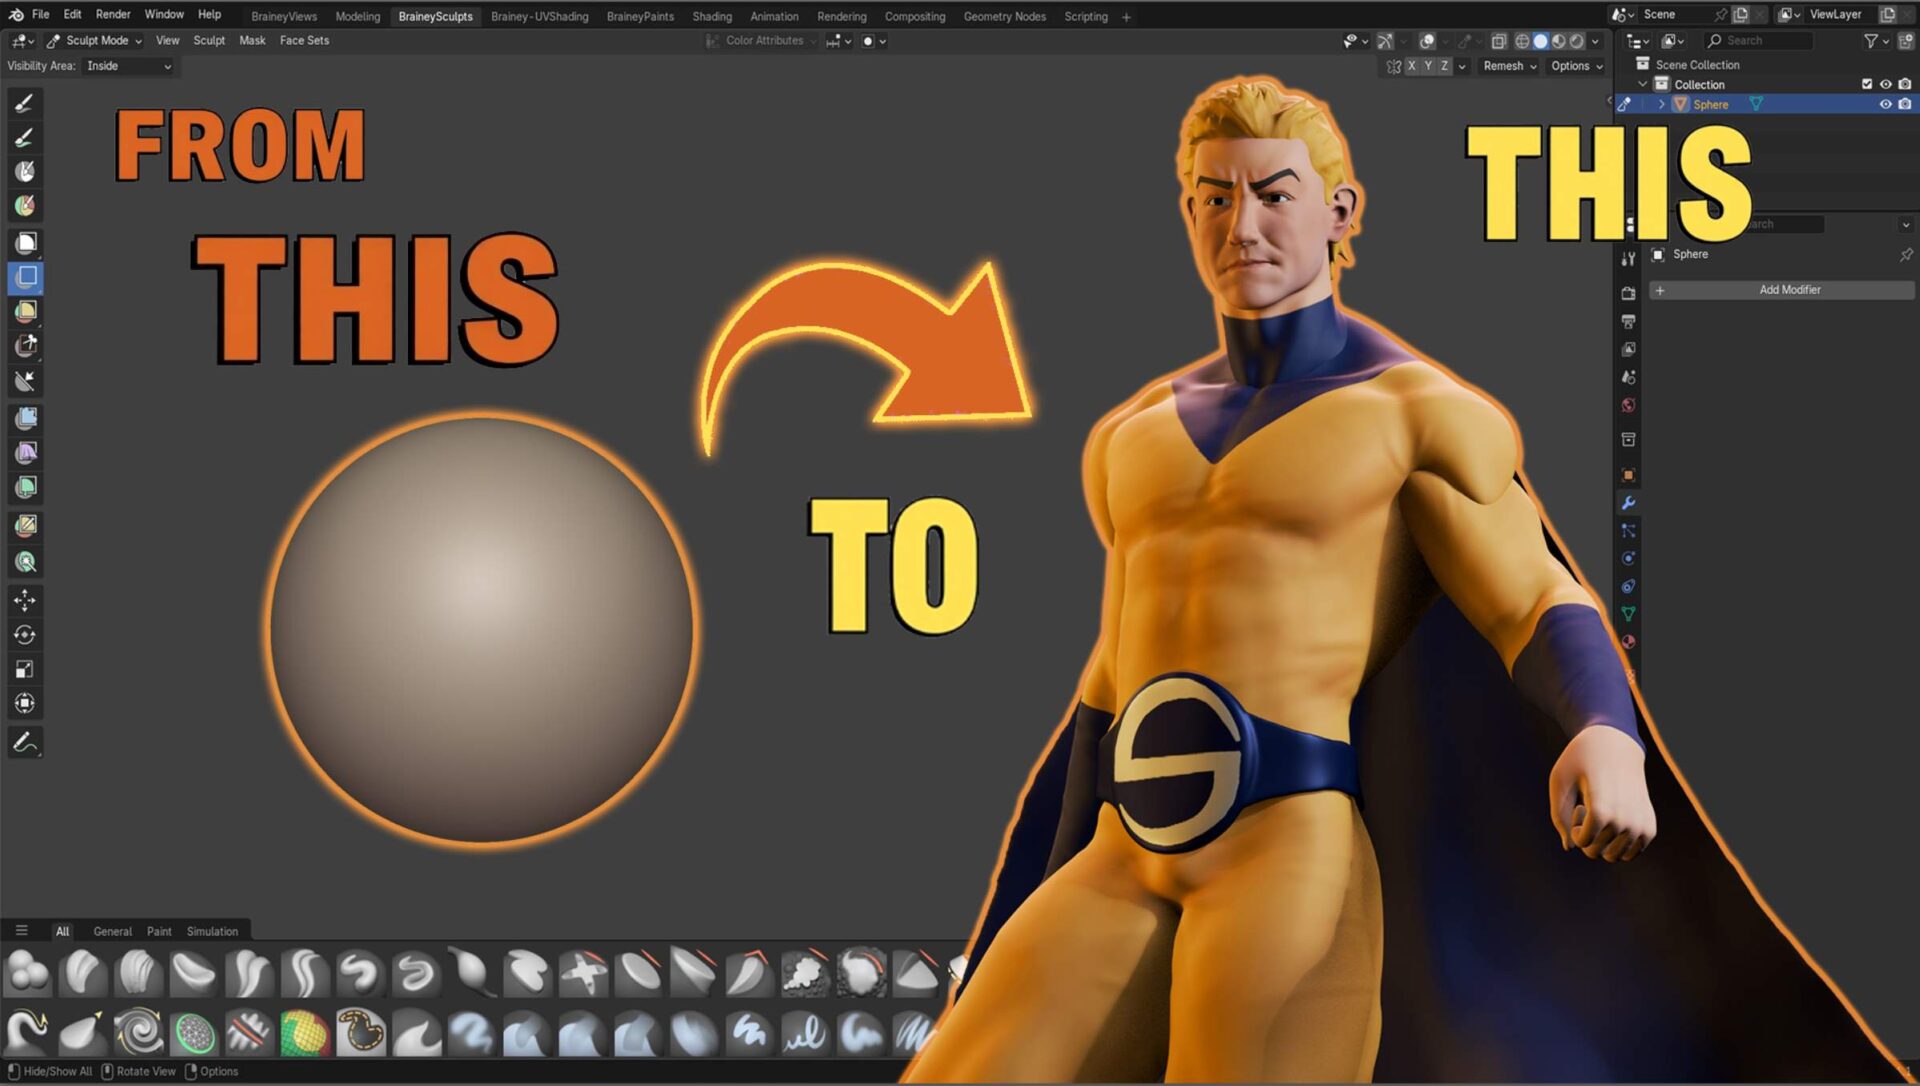Open the Sculpt Mode dropdown
The width and height of the screenshot is (1920, 1086).
pyautogui.click(x=95, y=40)
